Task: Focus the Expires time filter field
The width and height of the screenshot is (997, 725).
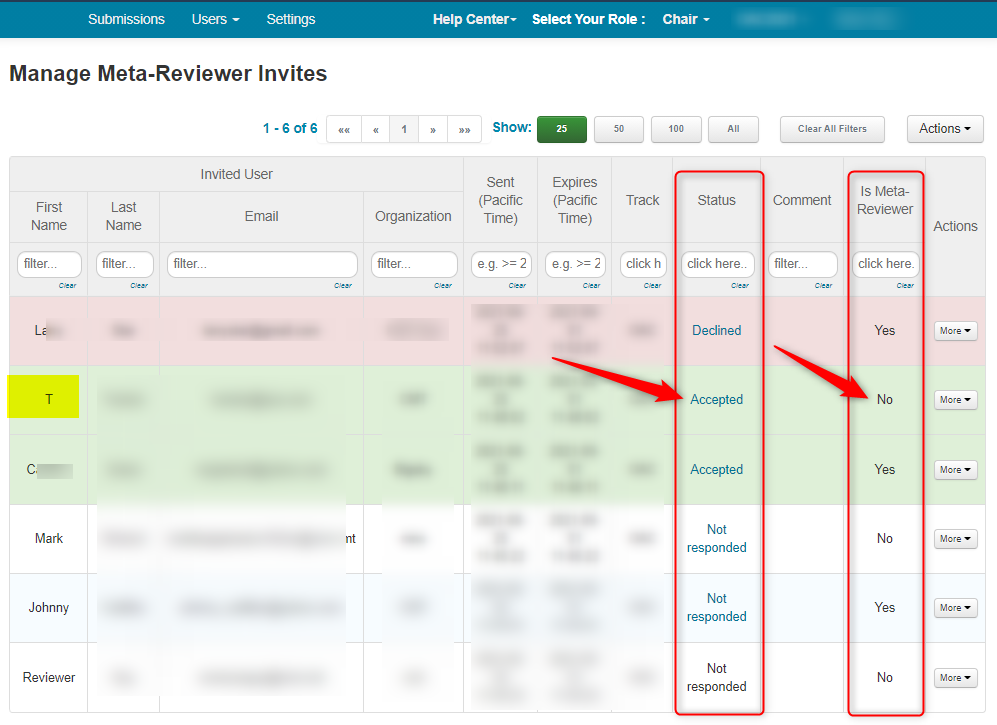Action: pyautogui.click(x=575, y=264)
